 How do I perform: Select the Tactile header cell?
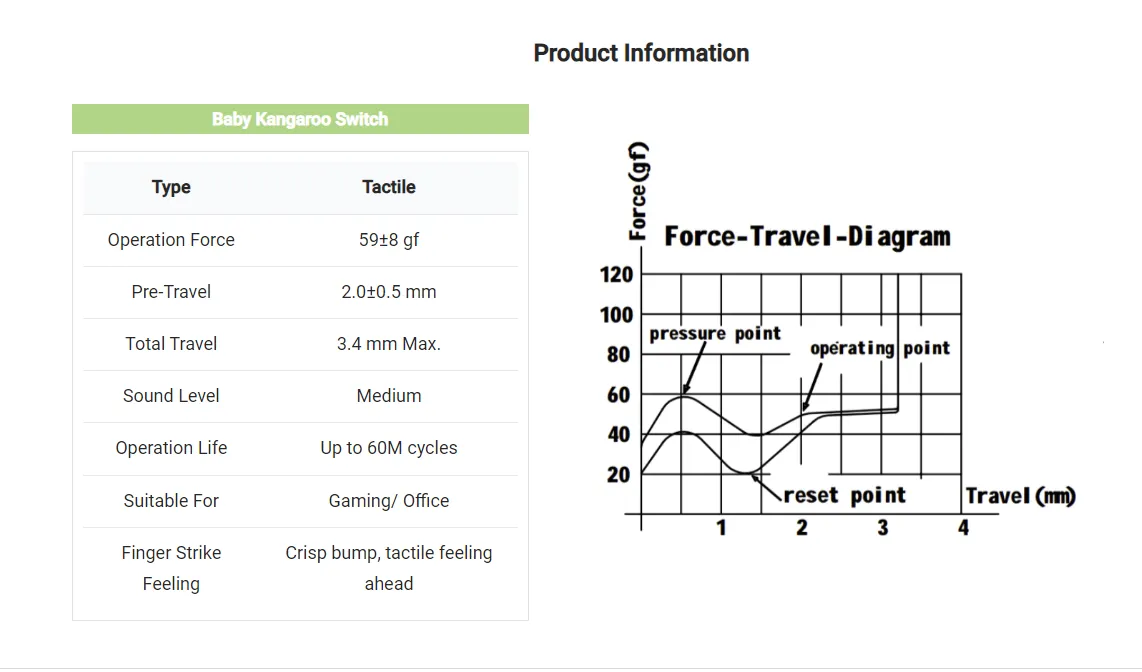pyautogui.click(x=388, y=187)
